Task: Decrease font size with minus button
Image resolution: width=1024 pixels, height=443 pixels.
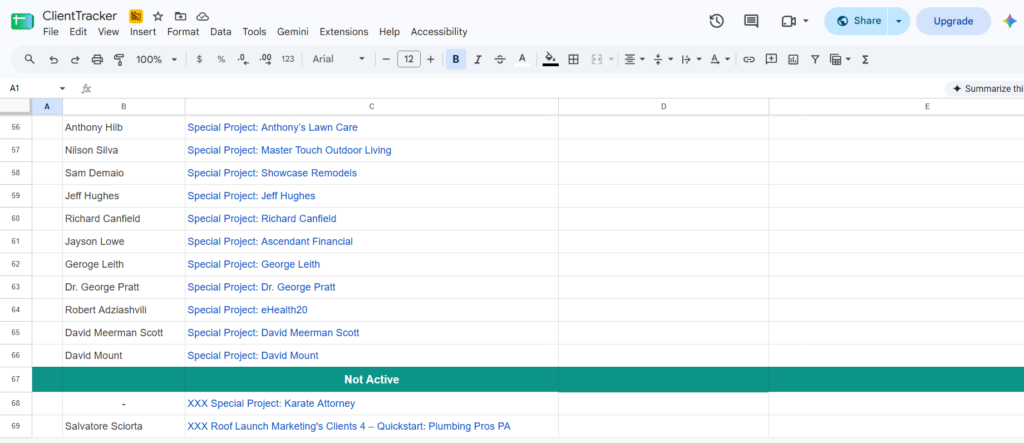Action: coord(386,59)
